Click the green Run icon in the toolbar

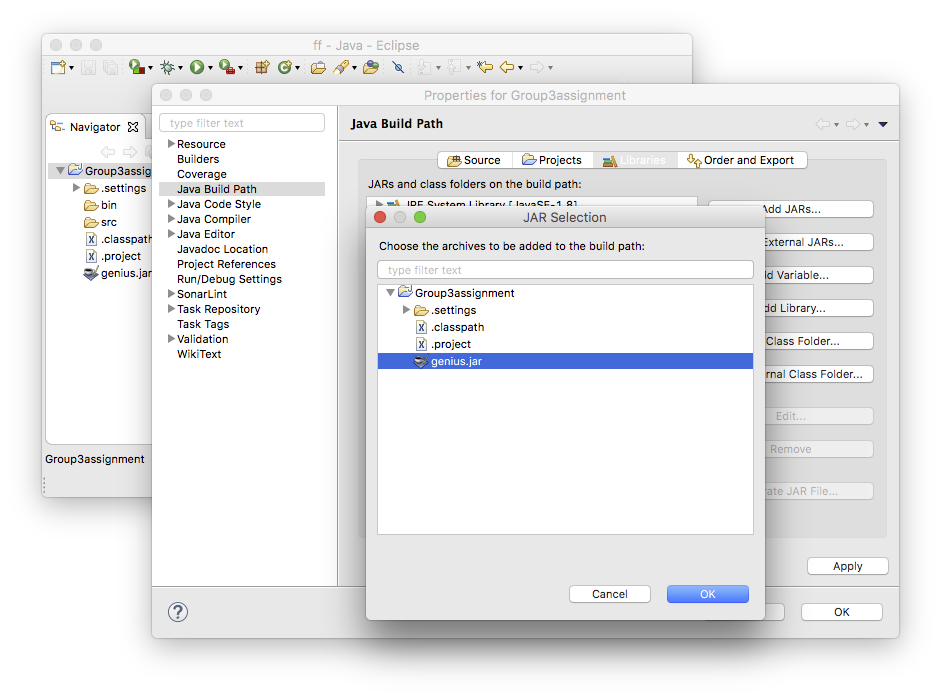[197, 67]
